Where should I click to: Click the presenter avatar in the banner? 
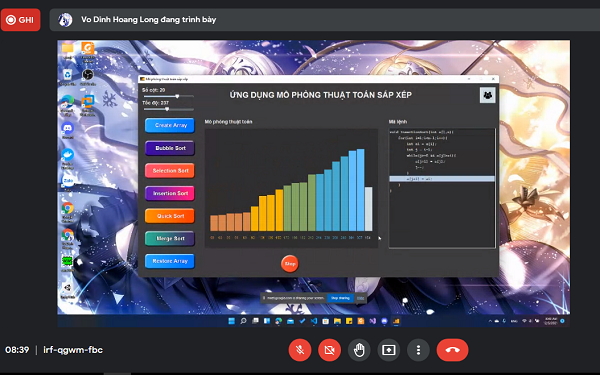pos(65,20)
